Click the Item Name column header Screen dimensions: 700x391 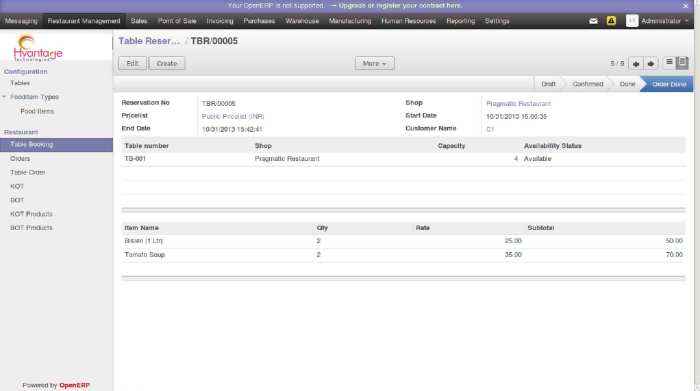coord(142,228)
